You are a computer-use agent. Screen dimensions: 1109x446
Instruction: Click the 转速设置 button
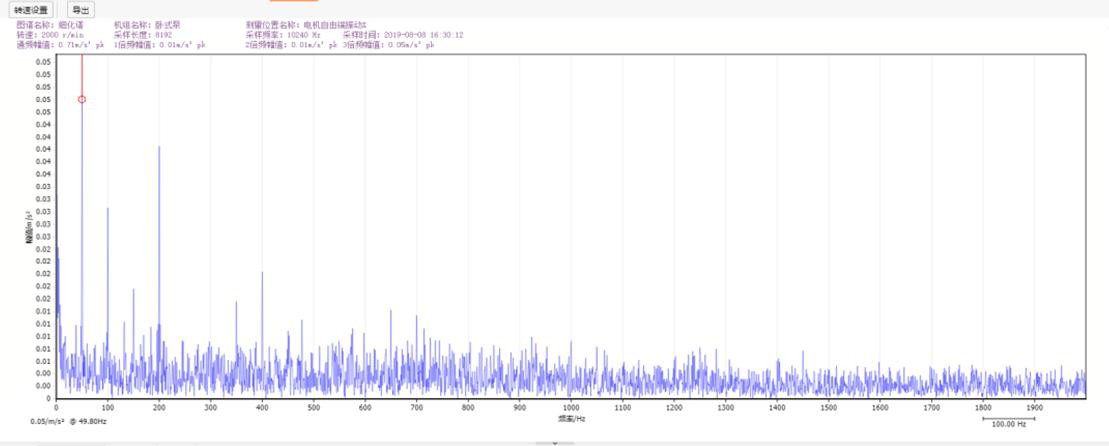tap(31, 9)
